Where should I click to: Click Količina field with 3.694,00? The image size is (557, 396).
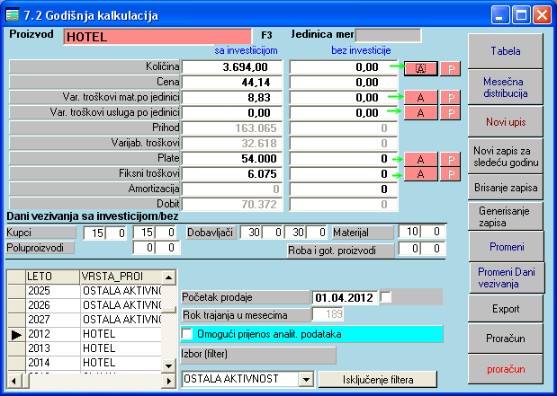click(232, 67)
